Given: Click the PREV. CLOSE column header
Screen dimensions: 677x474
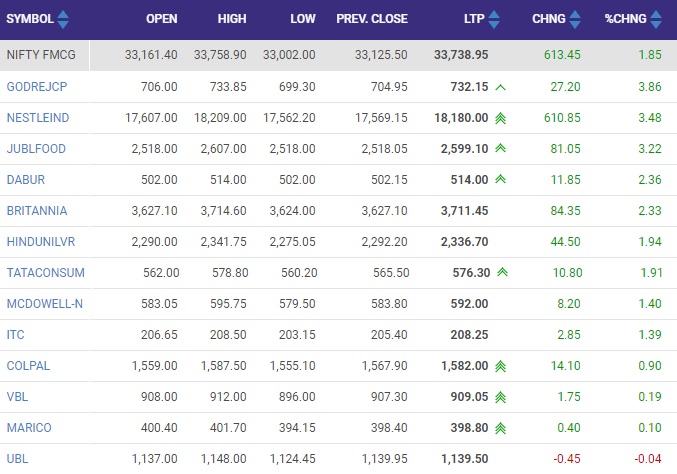Looking at the screenshot, I should (372, 19).
